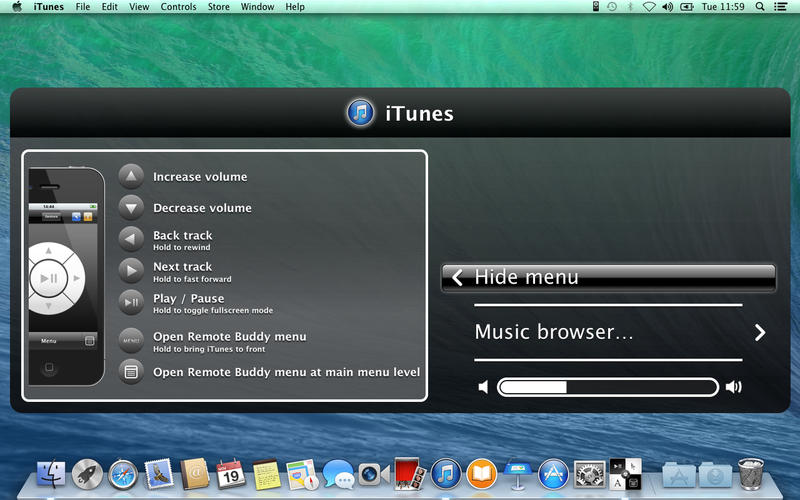Screen dimensions: 800x500
Task: Click the Bluetooth menu bar icon
Action: (630, 7)
